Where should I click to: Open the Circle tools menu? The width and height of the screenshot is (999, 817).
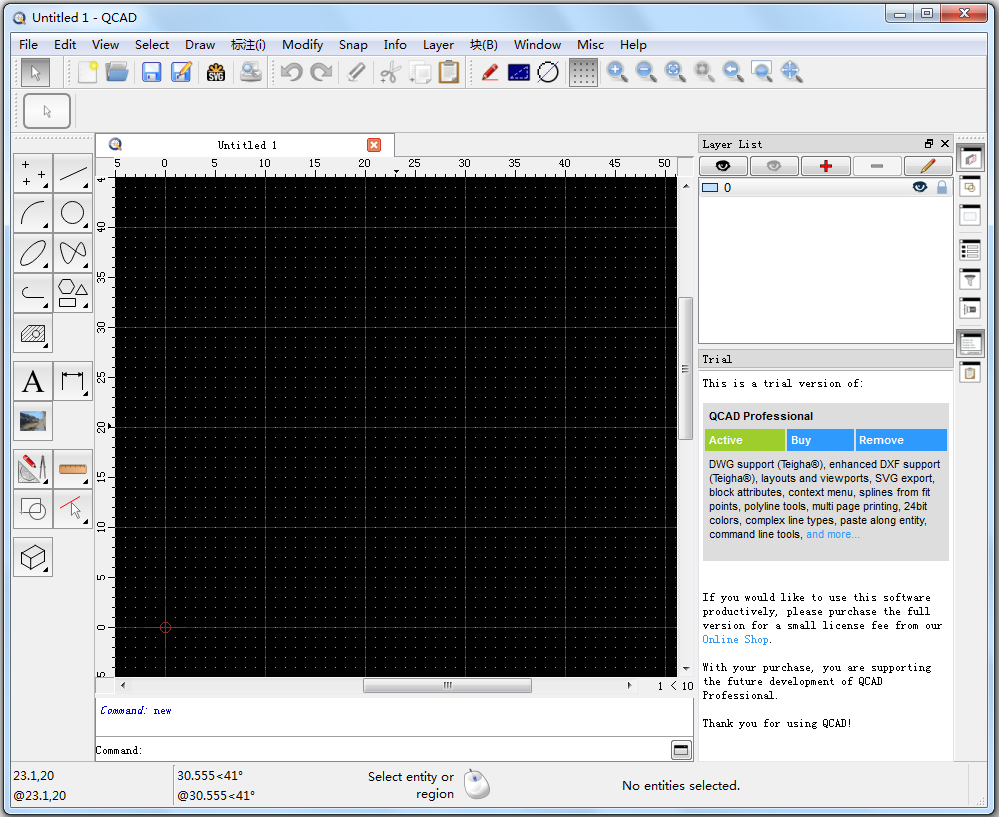73,213
